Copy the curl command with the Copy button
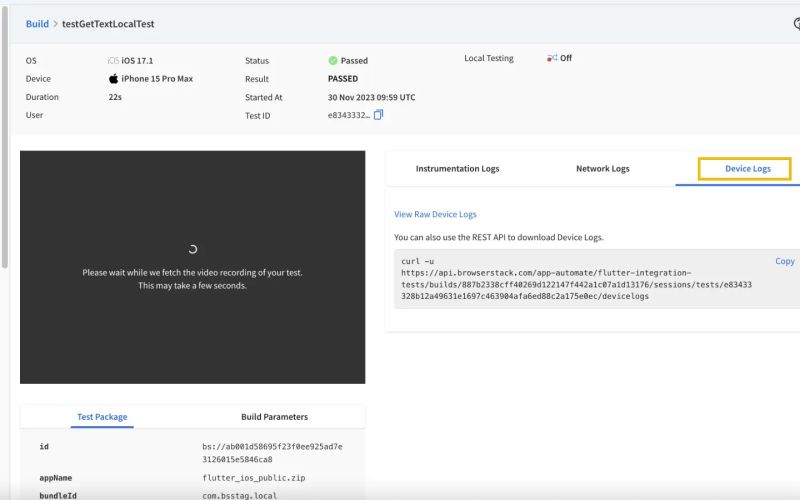800x500 pixels. pyautogui.click(x=784, y=261)
